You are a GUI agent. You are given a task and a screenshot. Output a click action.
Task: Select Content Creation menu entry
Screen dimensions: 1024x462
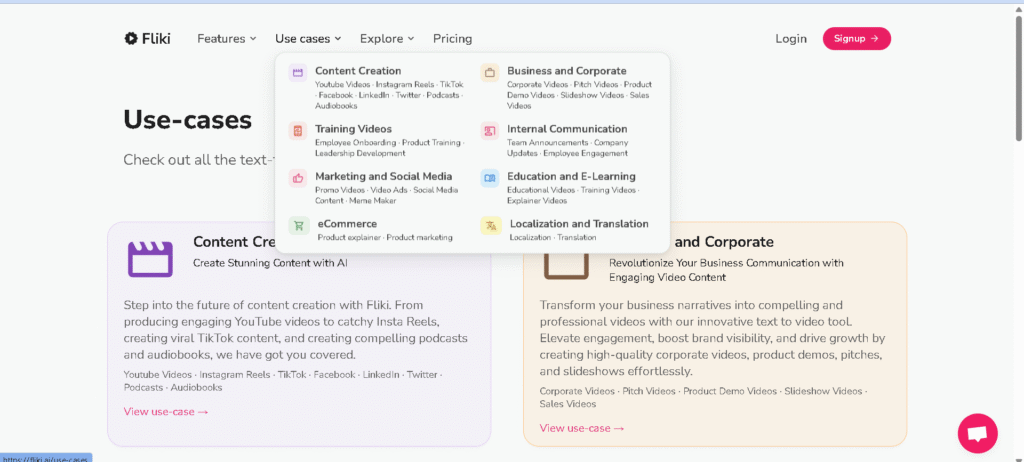358,71
